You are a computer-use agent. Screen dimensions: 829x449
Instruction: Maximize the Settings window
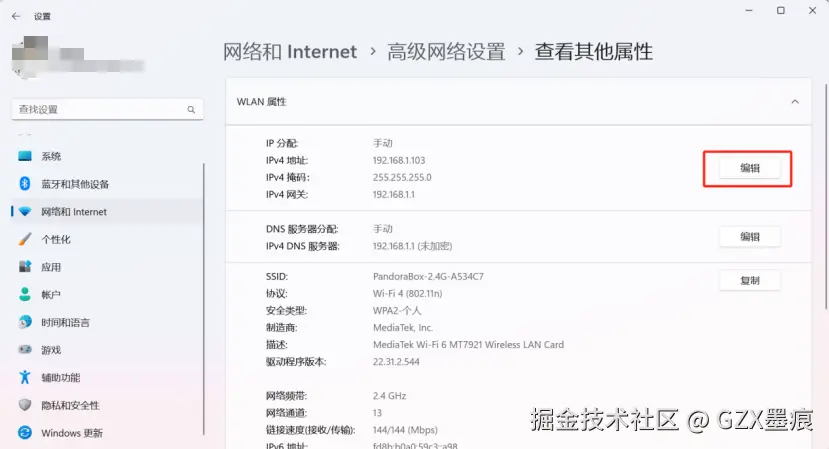(780, 11)
